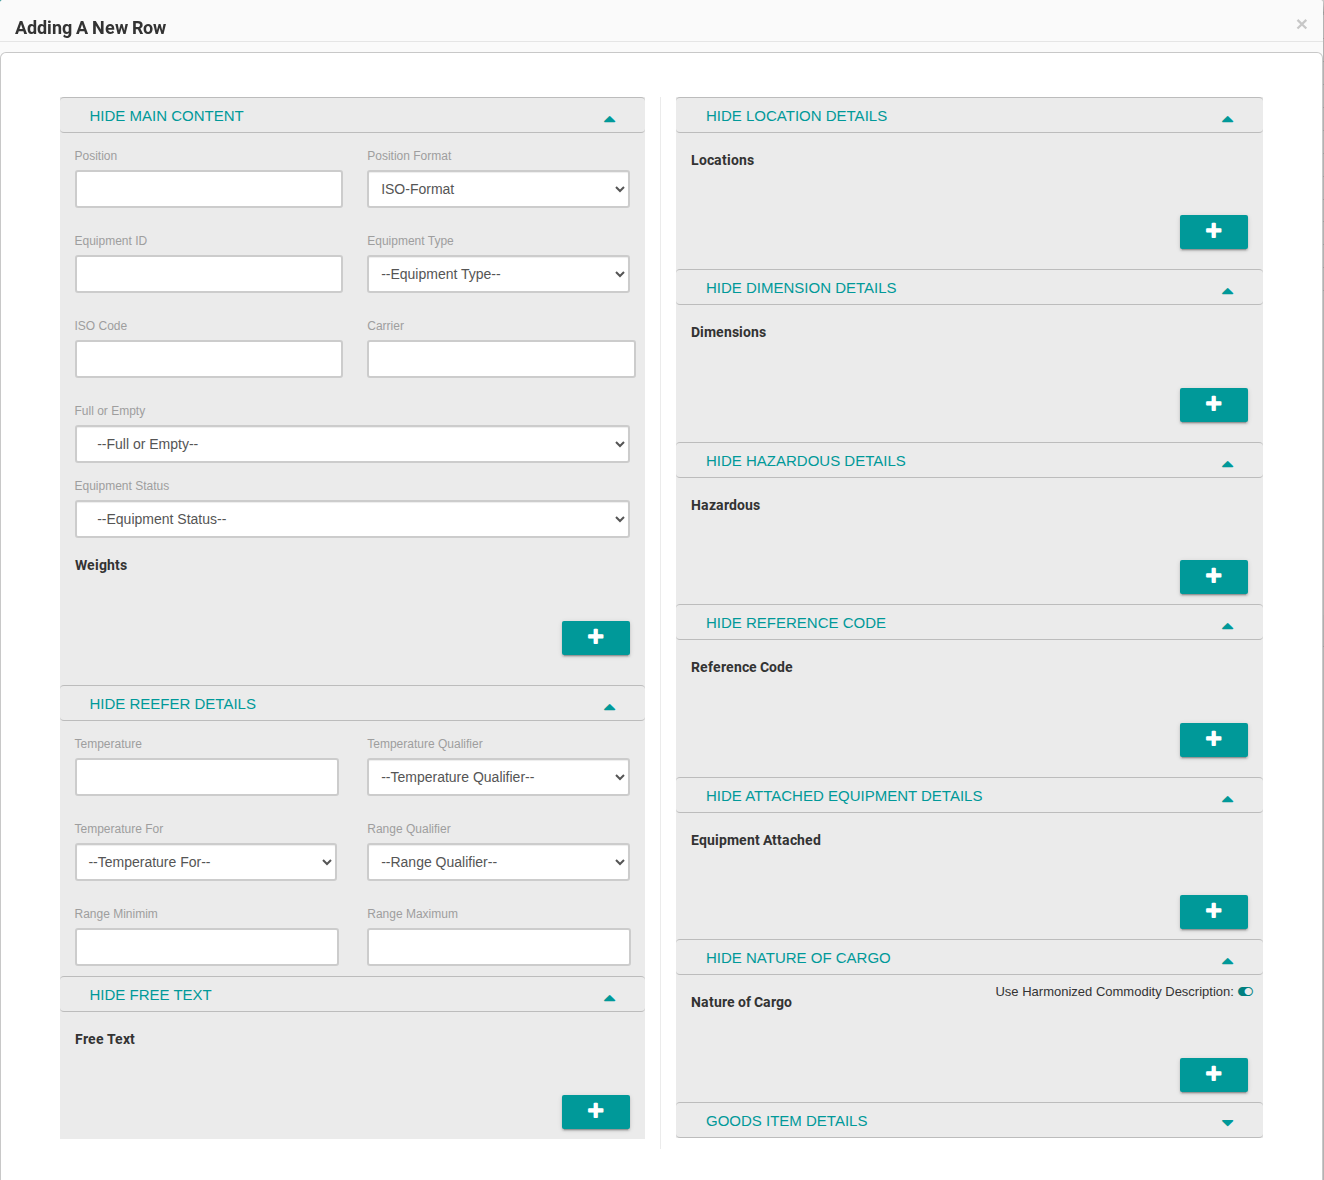The image size is (1324, 1180).
Task: Add a new Weights entry with plus button
Action: (x=596, y=638)
